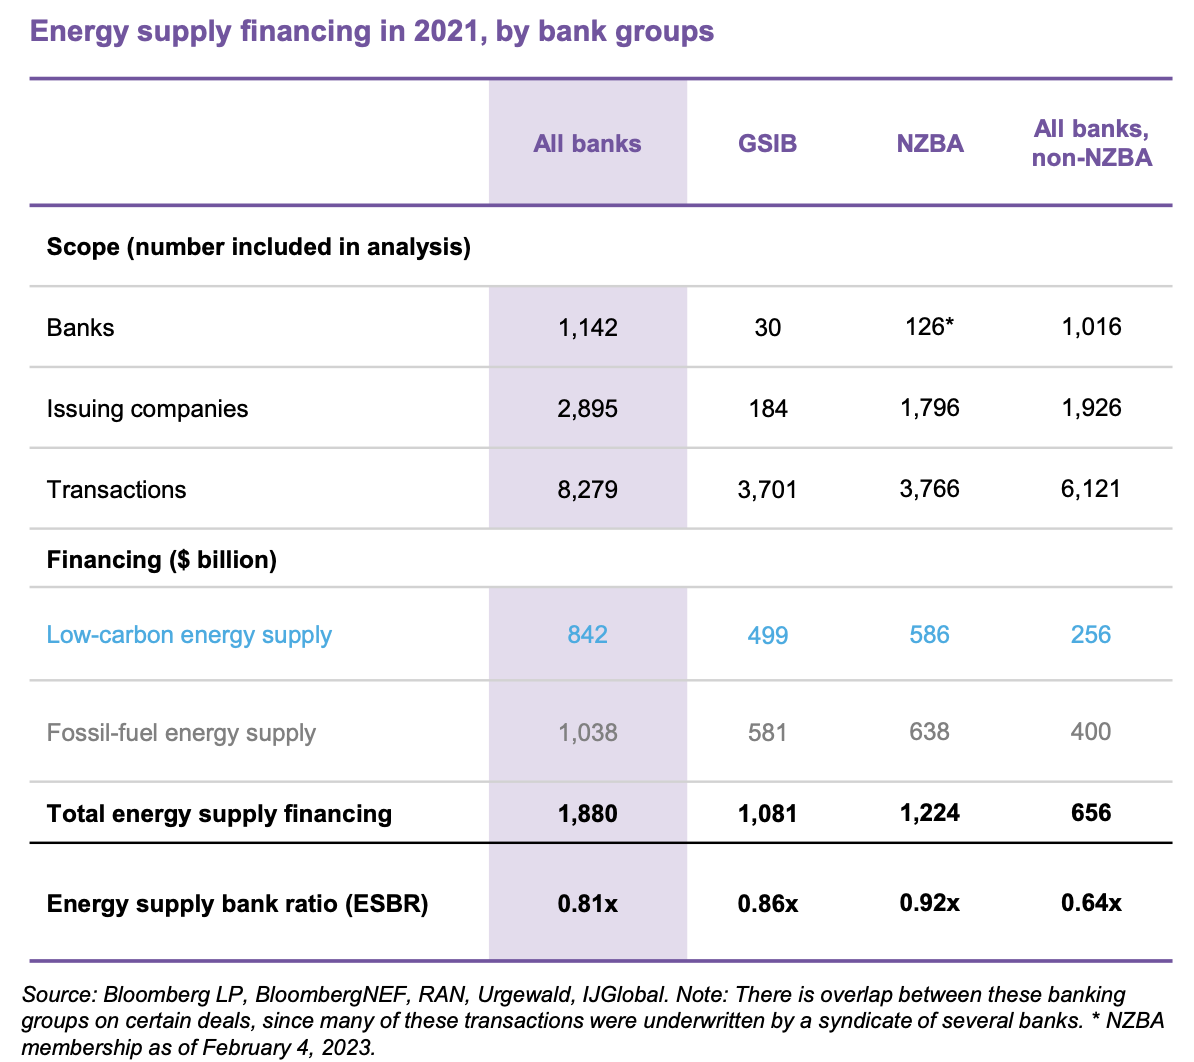Click the 'Scope (number included in analysis)' heading
This screenshot has height=1062, width=1194.
[x=258, y=246]
